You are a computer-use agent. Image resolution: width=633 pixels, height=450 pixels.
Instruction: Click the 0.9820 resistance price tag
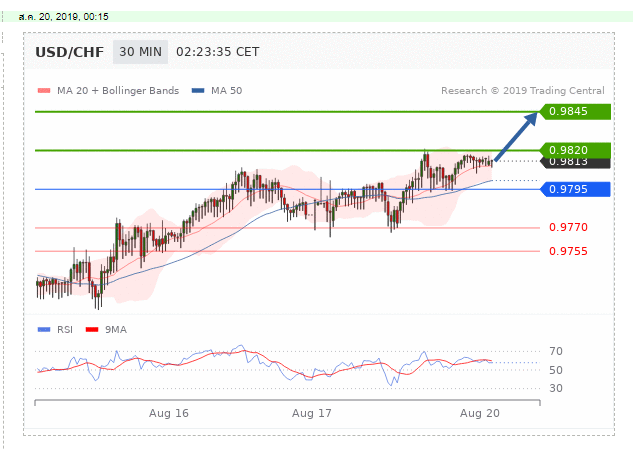point(575,150)
